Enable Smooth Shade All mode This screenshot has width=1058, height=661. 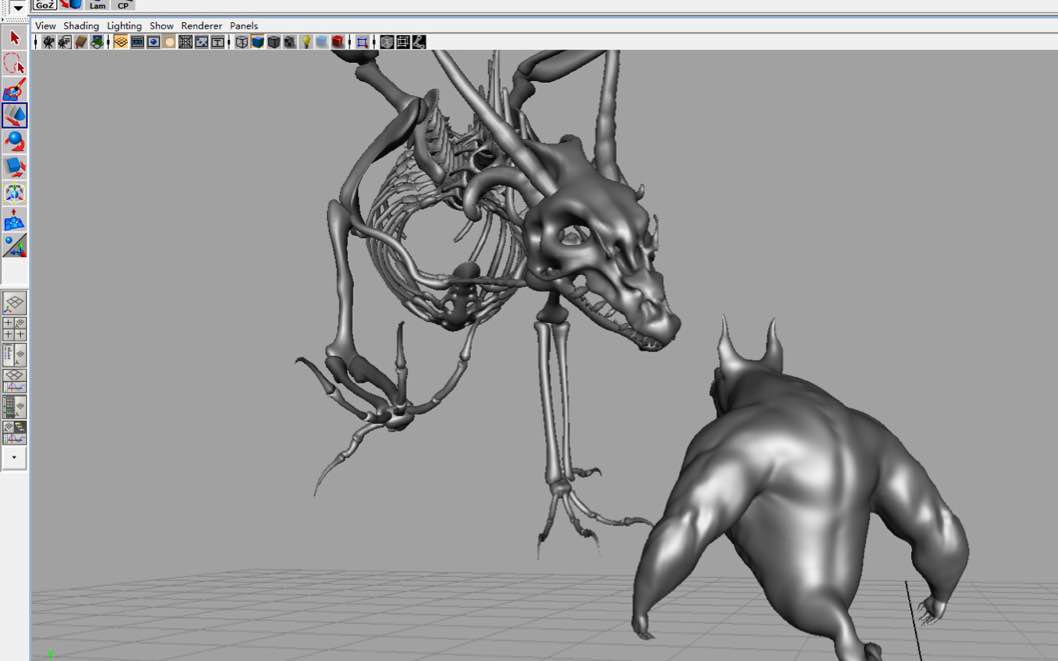coord(258,42)
